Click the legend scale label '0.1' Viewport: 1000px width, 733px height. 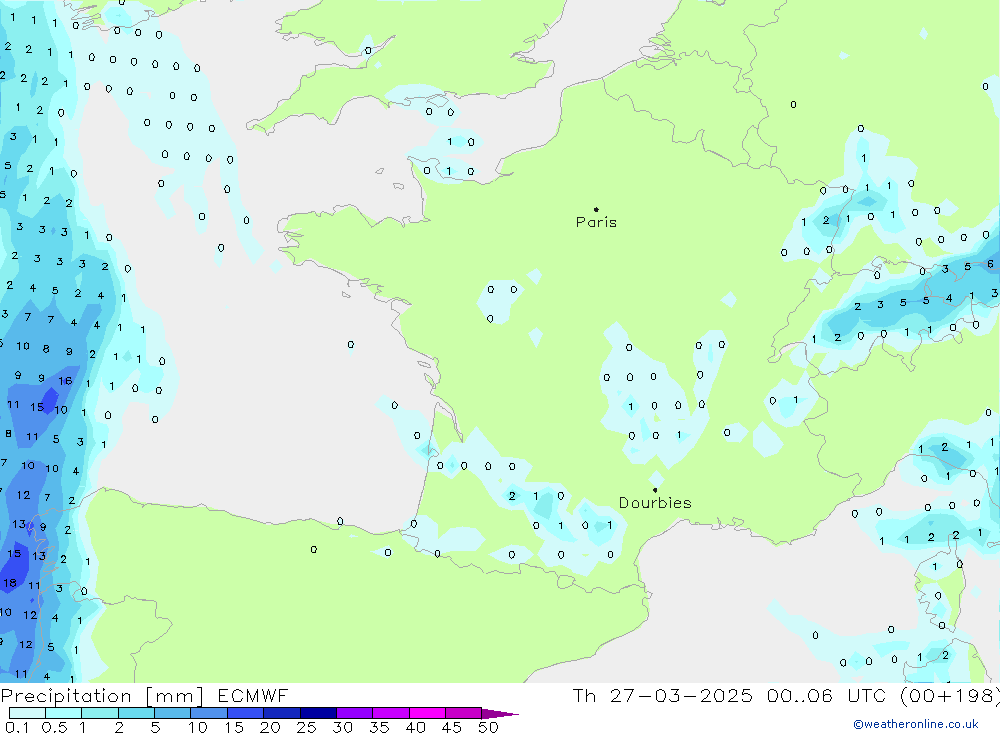[17, 727]
